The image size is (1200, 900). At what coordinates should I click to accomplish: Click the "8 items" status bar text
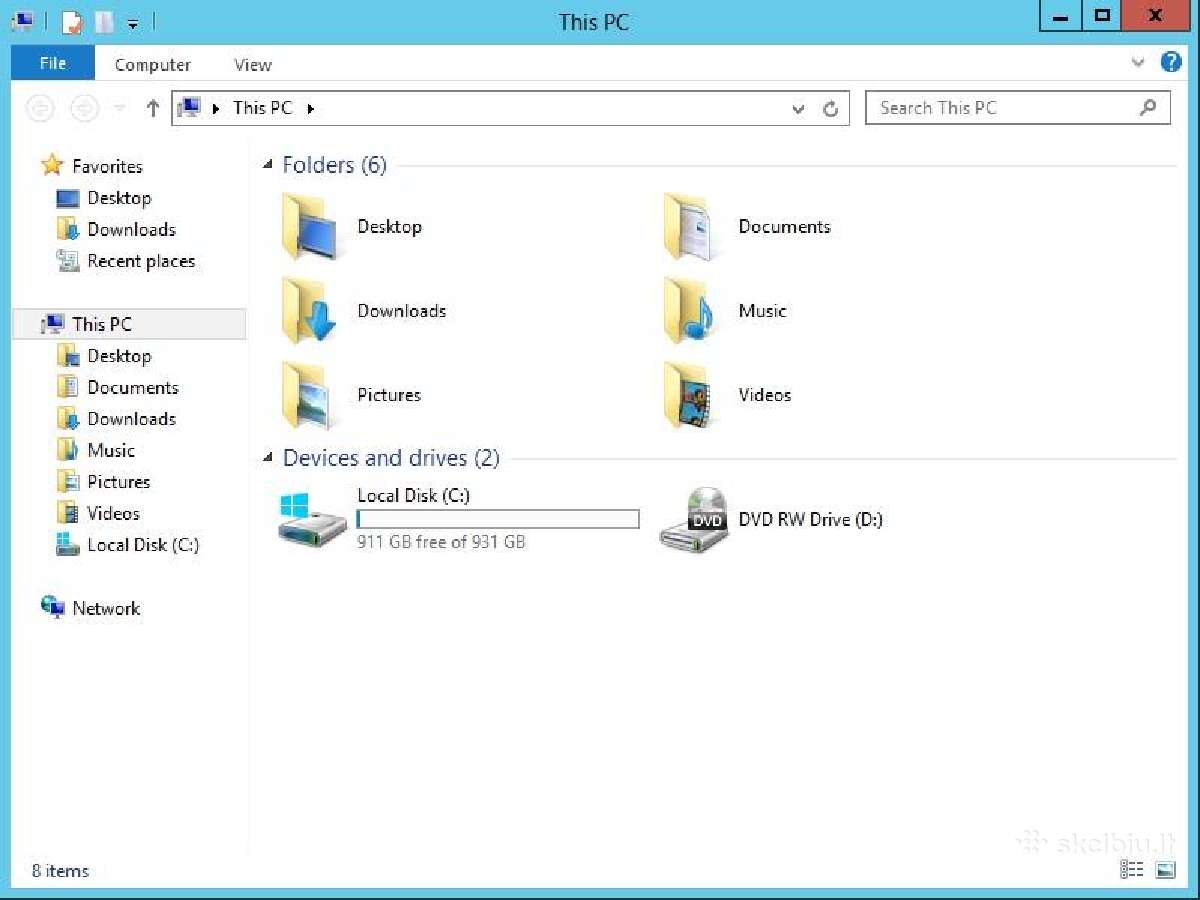pos(60,871)
